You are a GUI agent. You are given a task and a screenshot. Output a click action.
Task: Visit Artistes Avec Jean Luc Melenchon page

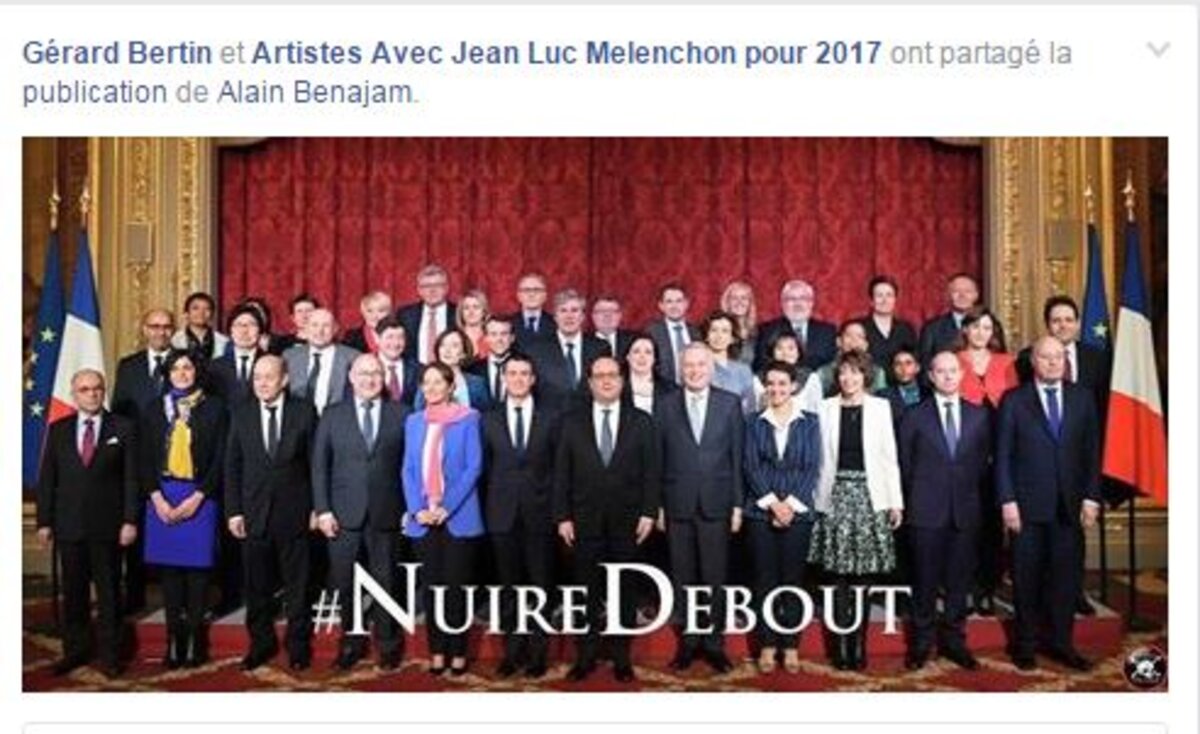pyautogui.click(x=566, y=54)
